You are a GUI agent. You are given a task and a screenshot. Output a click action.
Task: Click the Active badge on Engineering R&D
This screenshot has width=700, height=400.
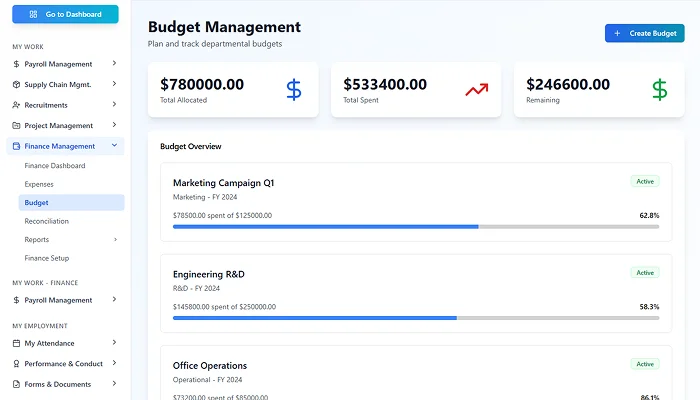[x=645, y=272]
